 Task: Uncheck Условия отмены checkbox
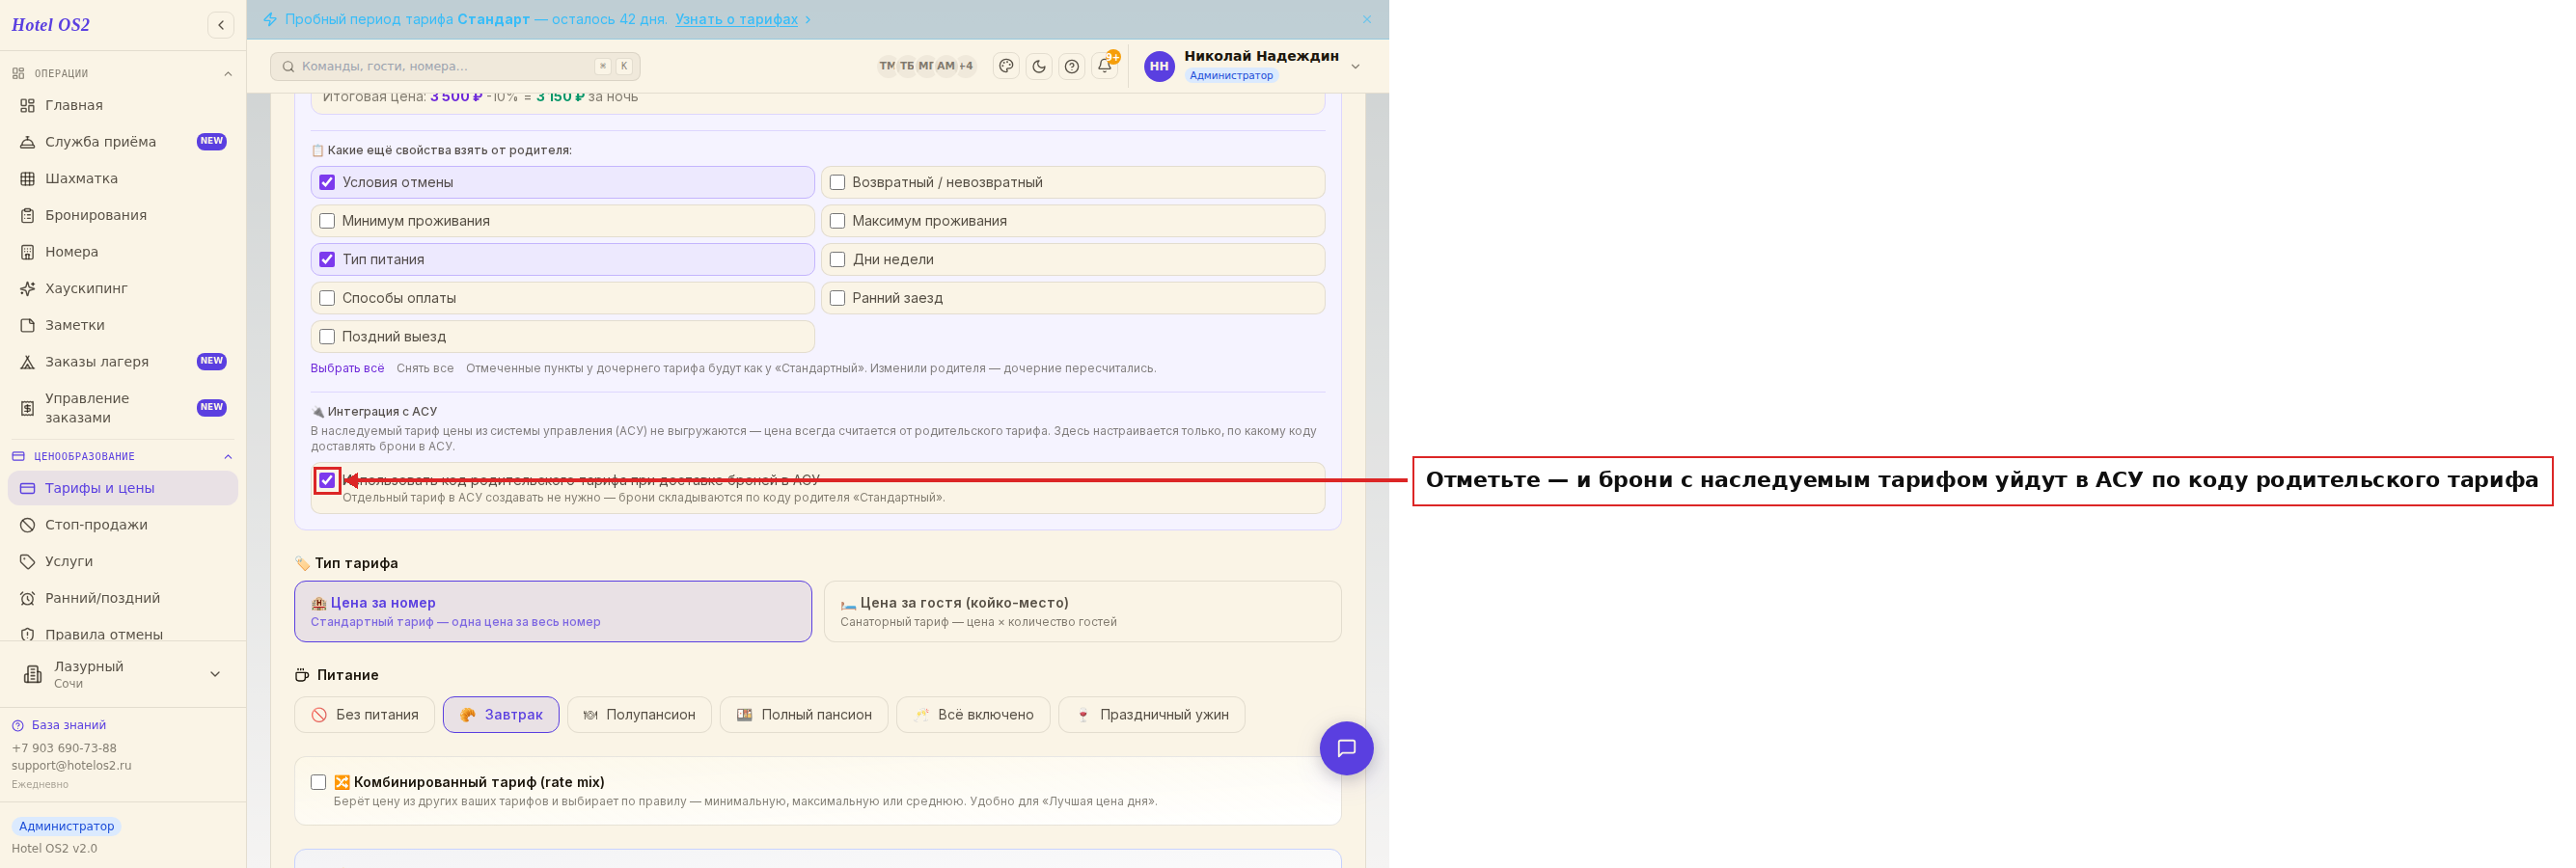(x=327, y=182)
